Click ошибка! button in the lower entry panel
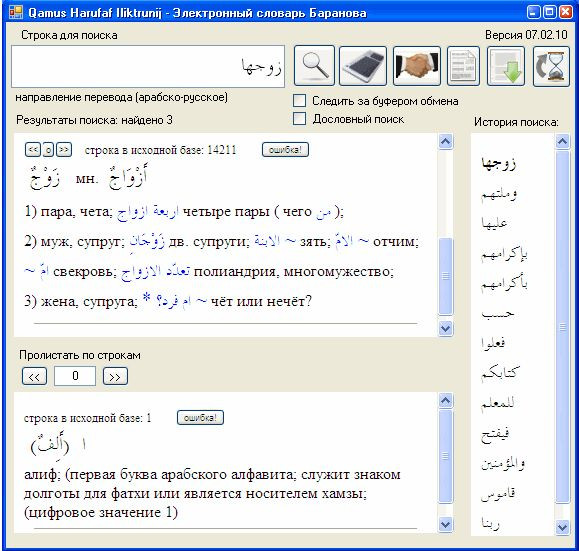 (200, 418)
